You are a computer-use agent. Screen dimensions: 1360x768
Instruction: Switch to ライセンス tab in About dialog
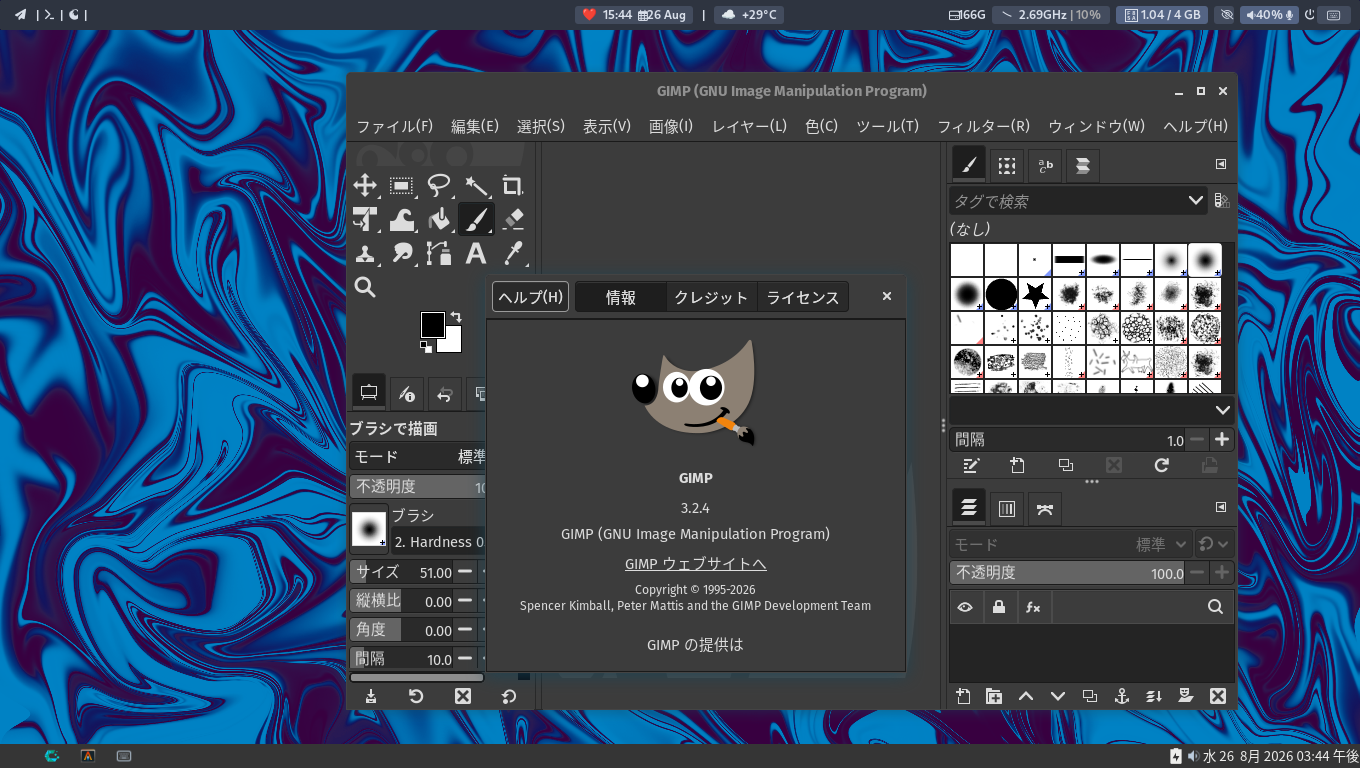coord(803,297)
